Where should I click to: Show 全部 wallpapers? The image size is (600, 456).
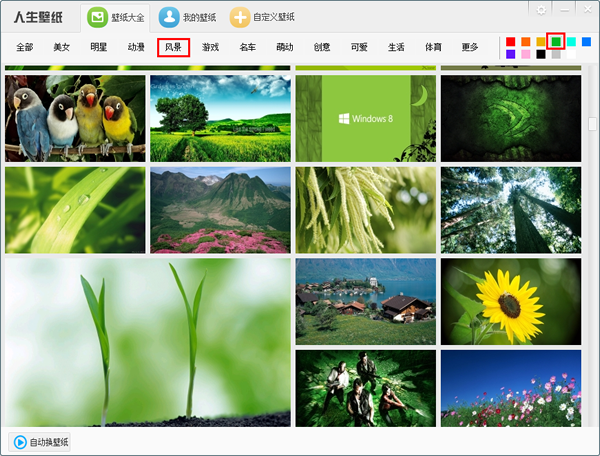pyautogui.click(x=25, y=47)
